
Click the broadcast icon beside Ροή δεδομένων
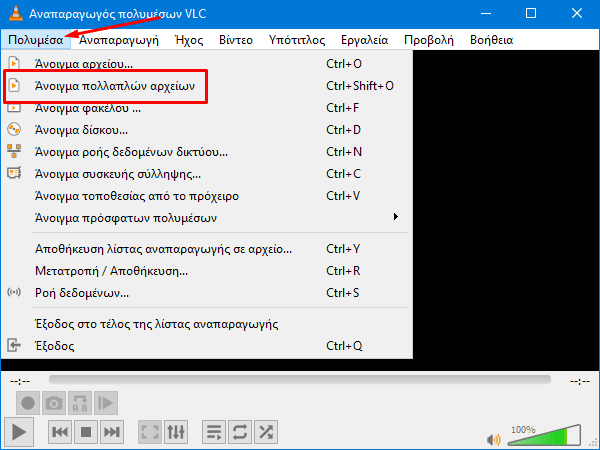click(x=14, y=293)
